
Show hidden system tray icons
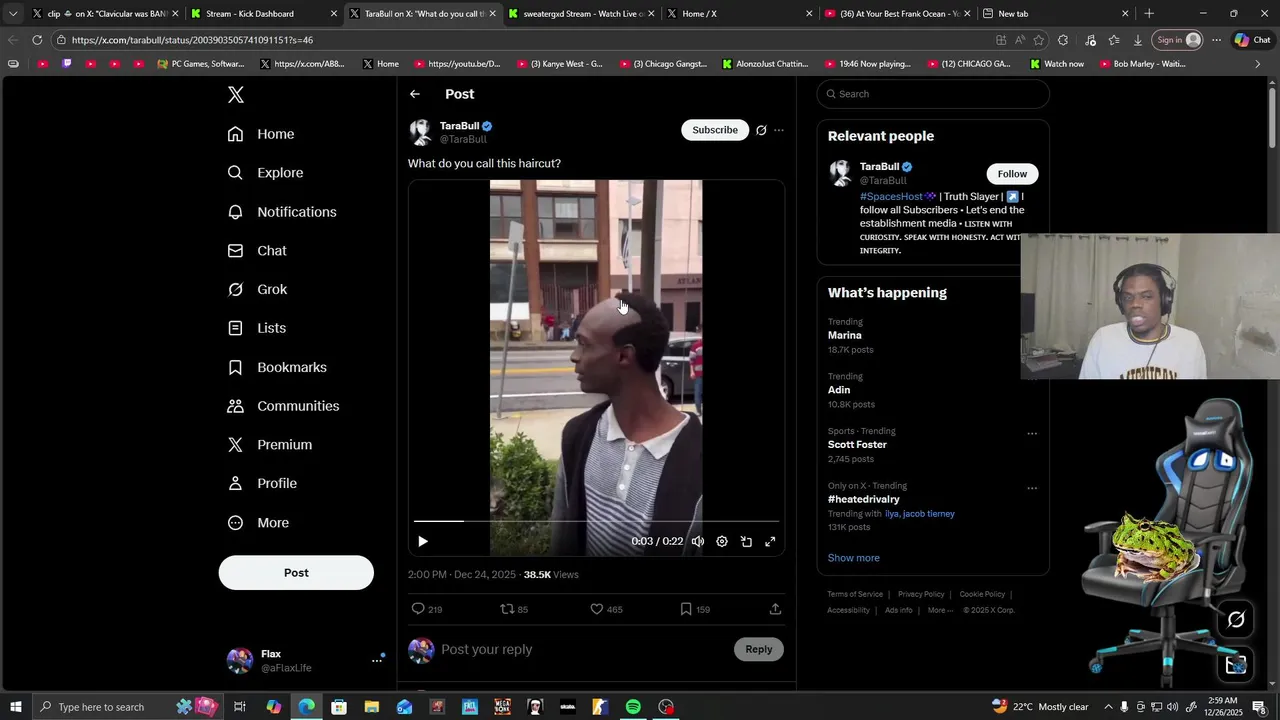[1108, 707]
